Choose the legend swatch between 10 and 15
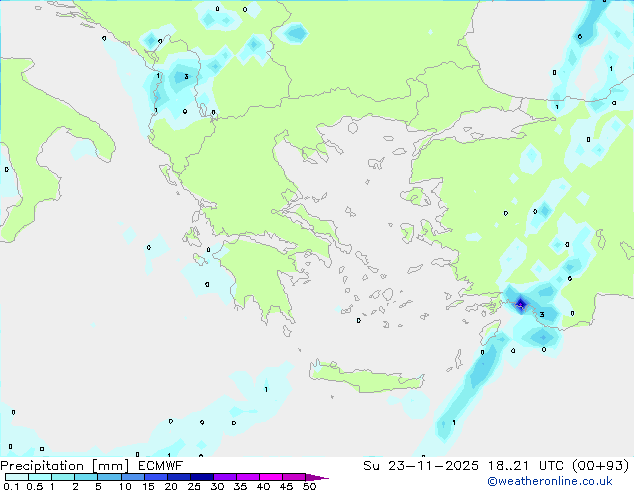Image resolution: width=634 pixels, height=490 pixels. click(135, 478)
